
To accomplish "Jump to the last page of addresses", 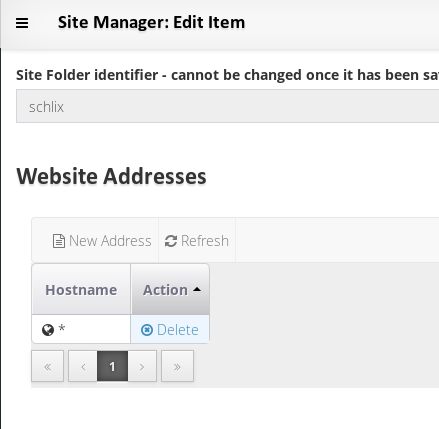I will point(177,366).
